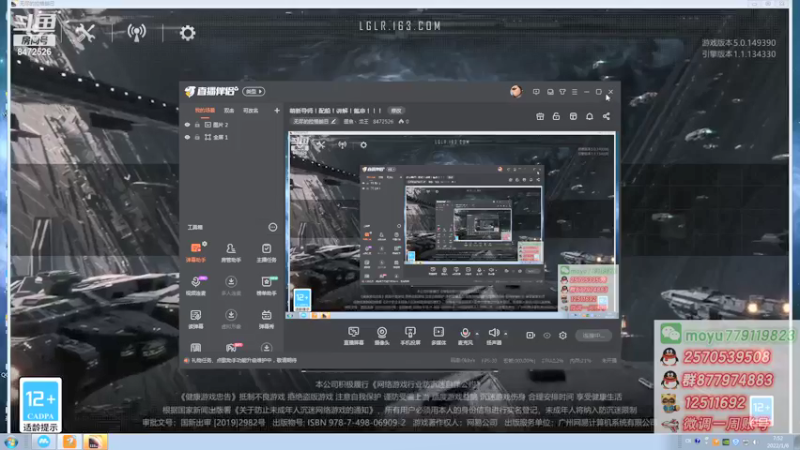Click the share icon in streaming app
The height and width of the screenshot is (450, 800).
pyautogui.click(x=606, y=116)
